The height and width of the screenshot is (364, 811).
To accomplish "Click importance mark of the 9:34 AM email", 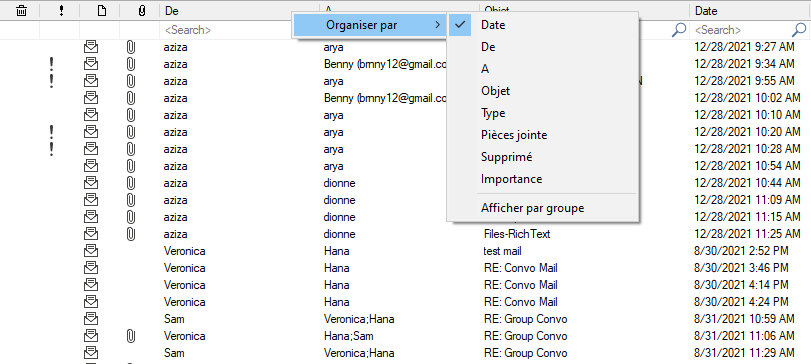I will pyautogui.click(x=51, y=65).
